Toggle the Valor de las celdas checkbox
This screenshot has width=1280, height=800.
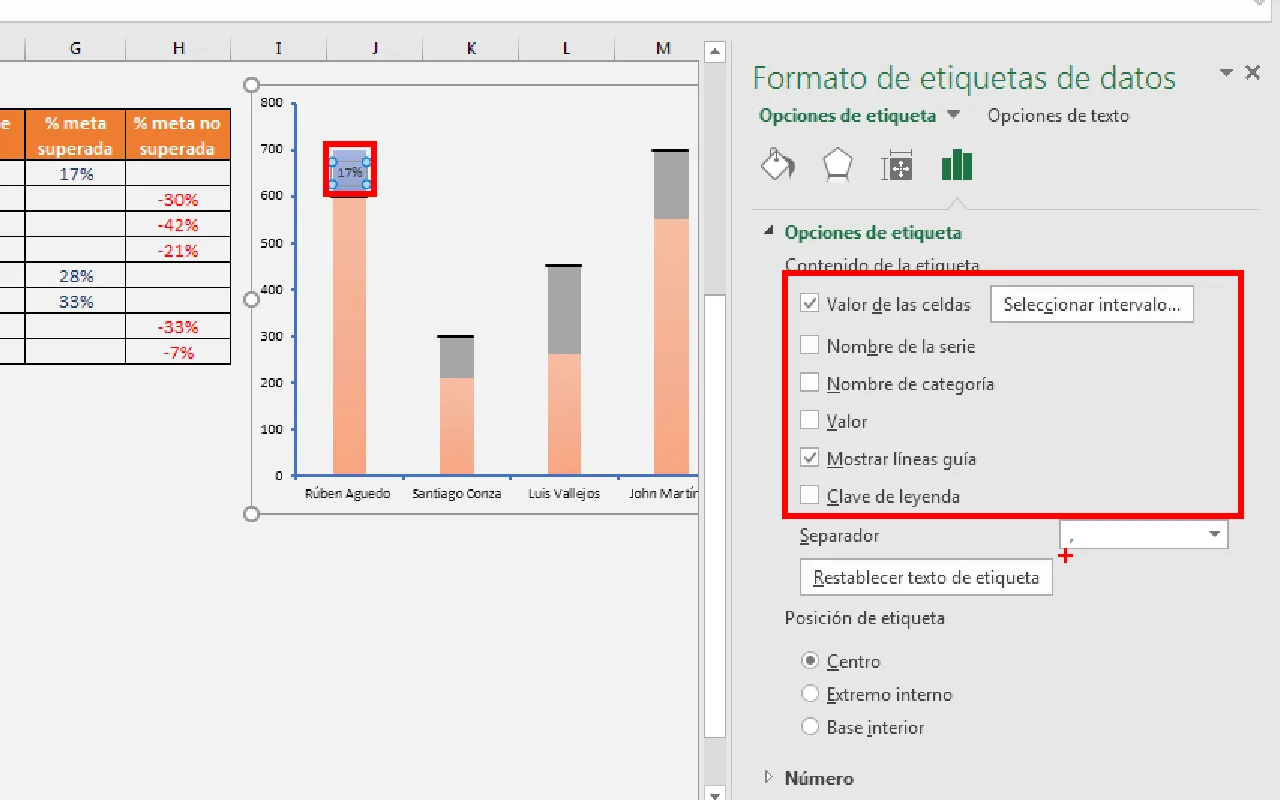[x=810, y=304]
